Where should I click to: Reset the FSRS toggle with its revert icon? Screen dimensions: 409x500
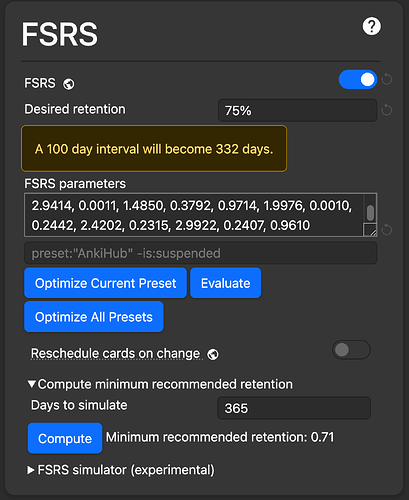point(387,80)
